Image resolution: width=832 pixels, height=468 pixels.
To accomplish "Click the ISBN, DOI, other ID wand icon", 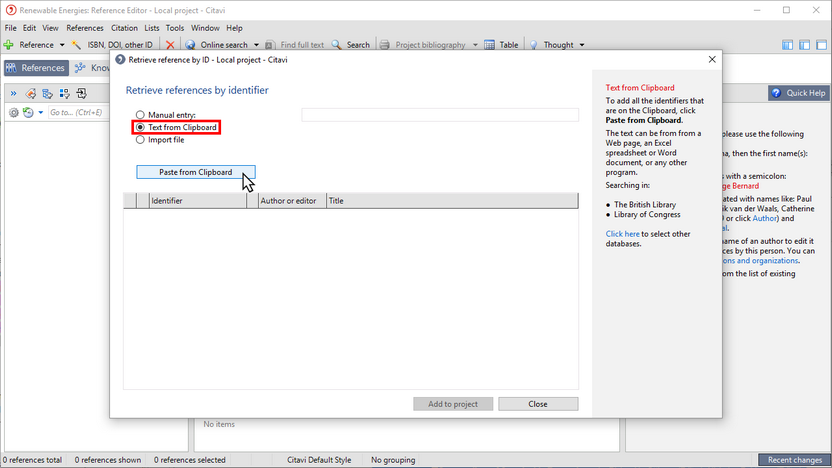I will coord(76,45).
